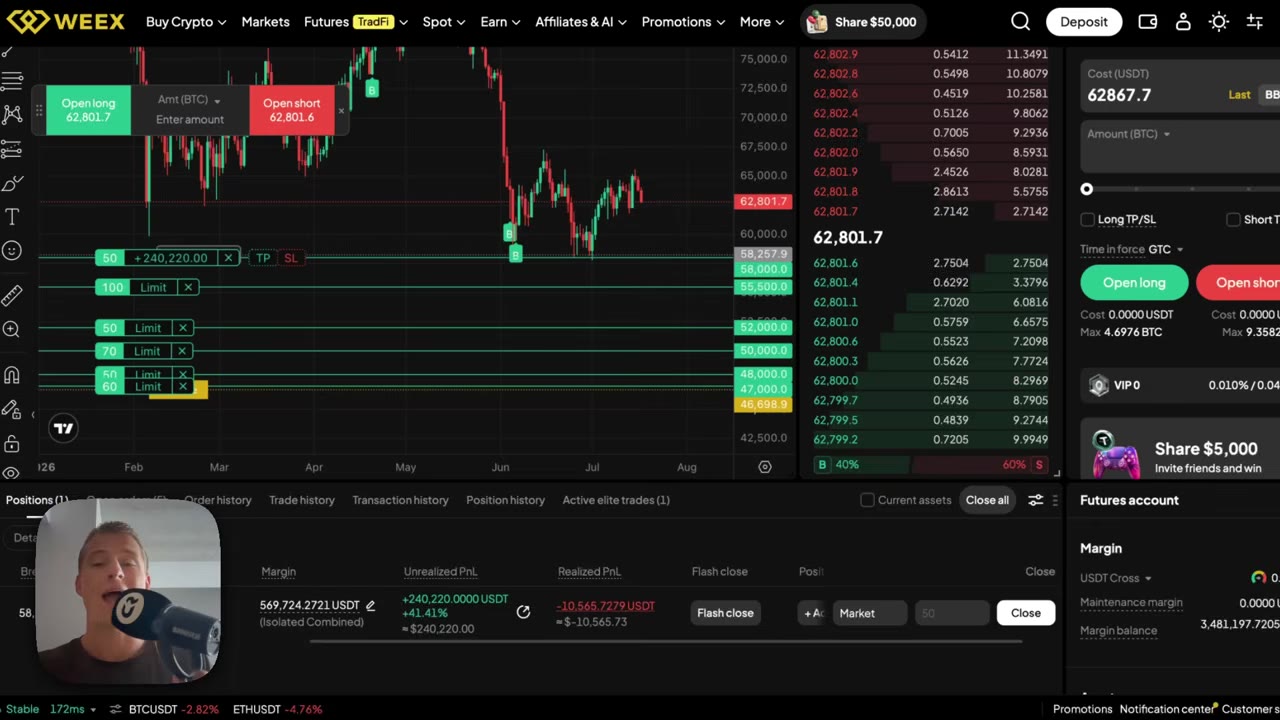Open chart settings gear by time axis
Screen dimensions: 1280x720
tap(765, 467)
